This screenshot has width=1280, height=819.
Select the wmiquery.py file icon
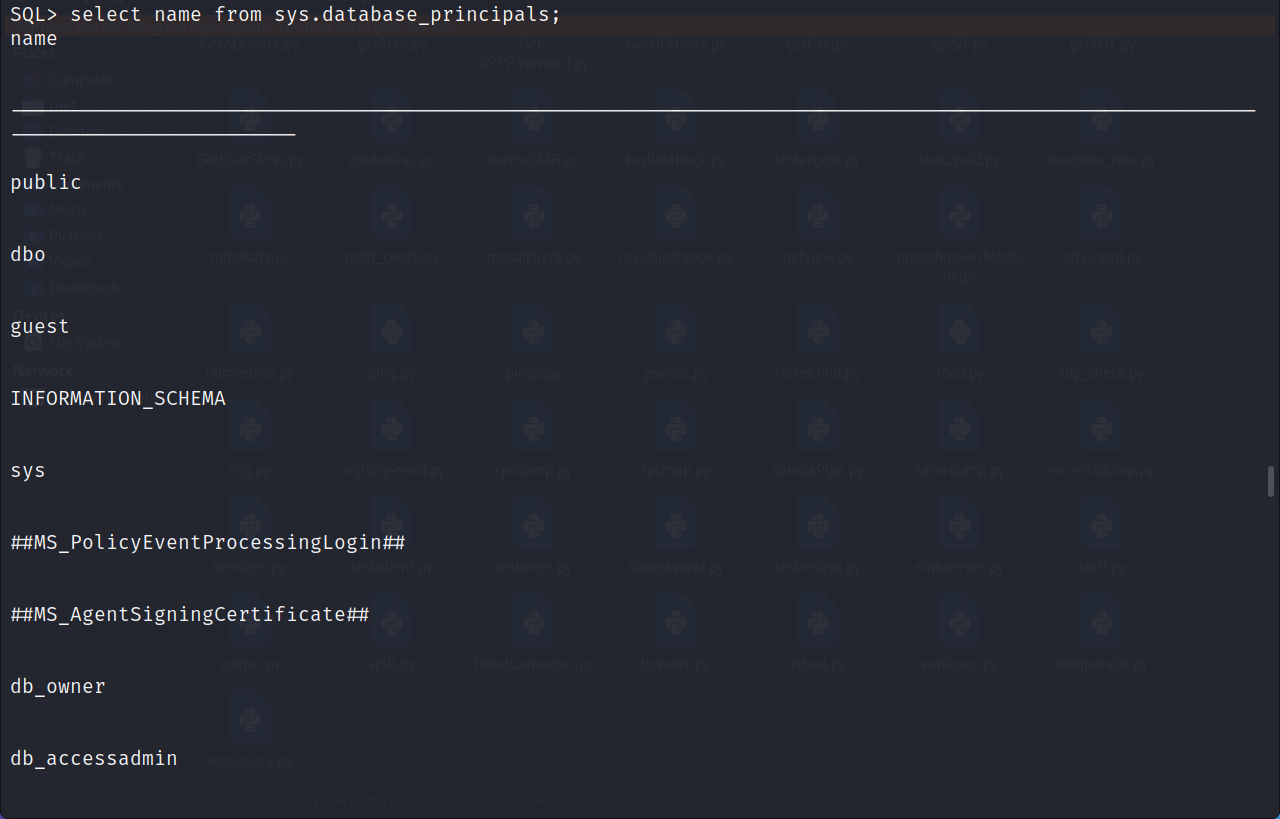pos(250,718)
